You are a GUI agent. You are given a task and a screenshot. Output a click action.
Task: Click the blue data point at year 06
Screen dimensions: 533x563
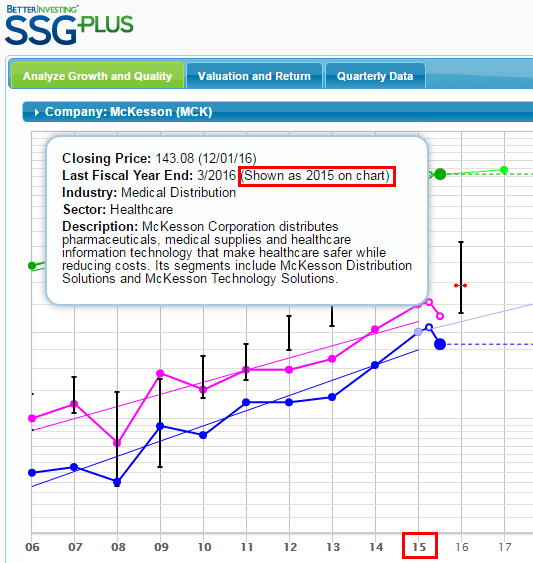click(x=32, y=473)
